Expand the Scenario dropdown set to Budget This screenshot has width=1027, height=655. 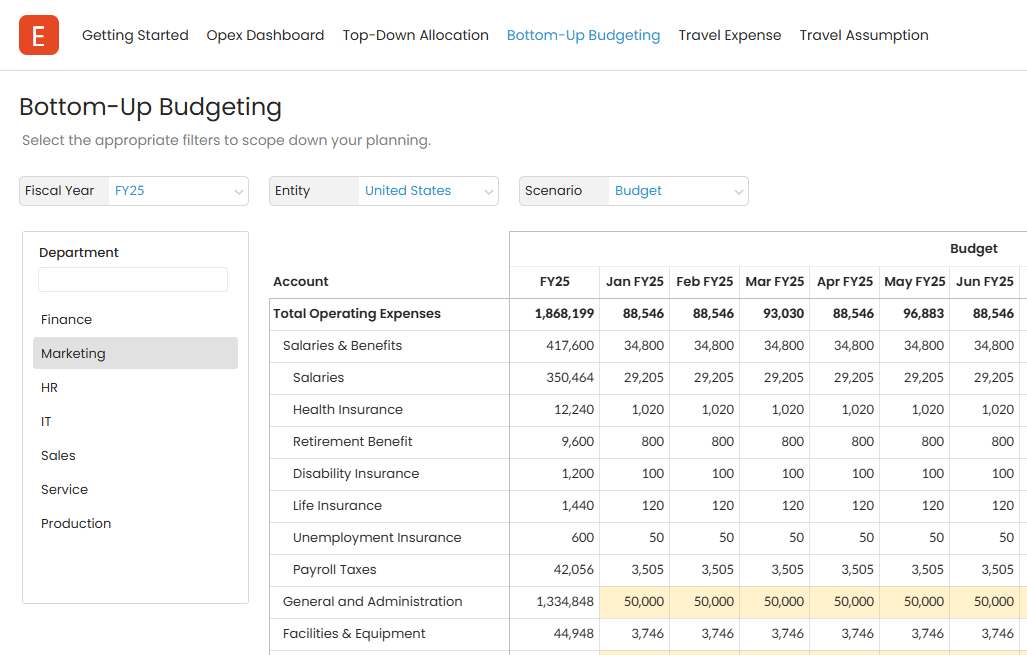678,191
